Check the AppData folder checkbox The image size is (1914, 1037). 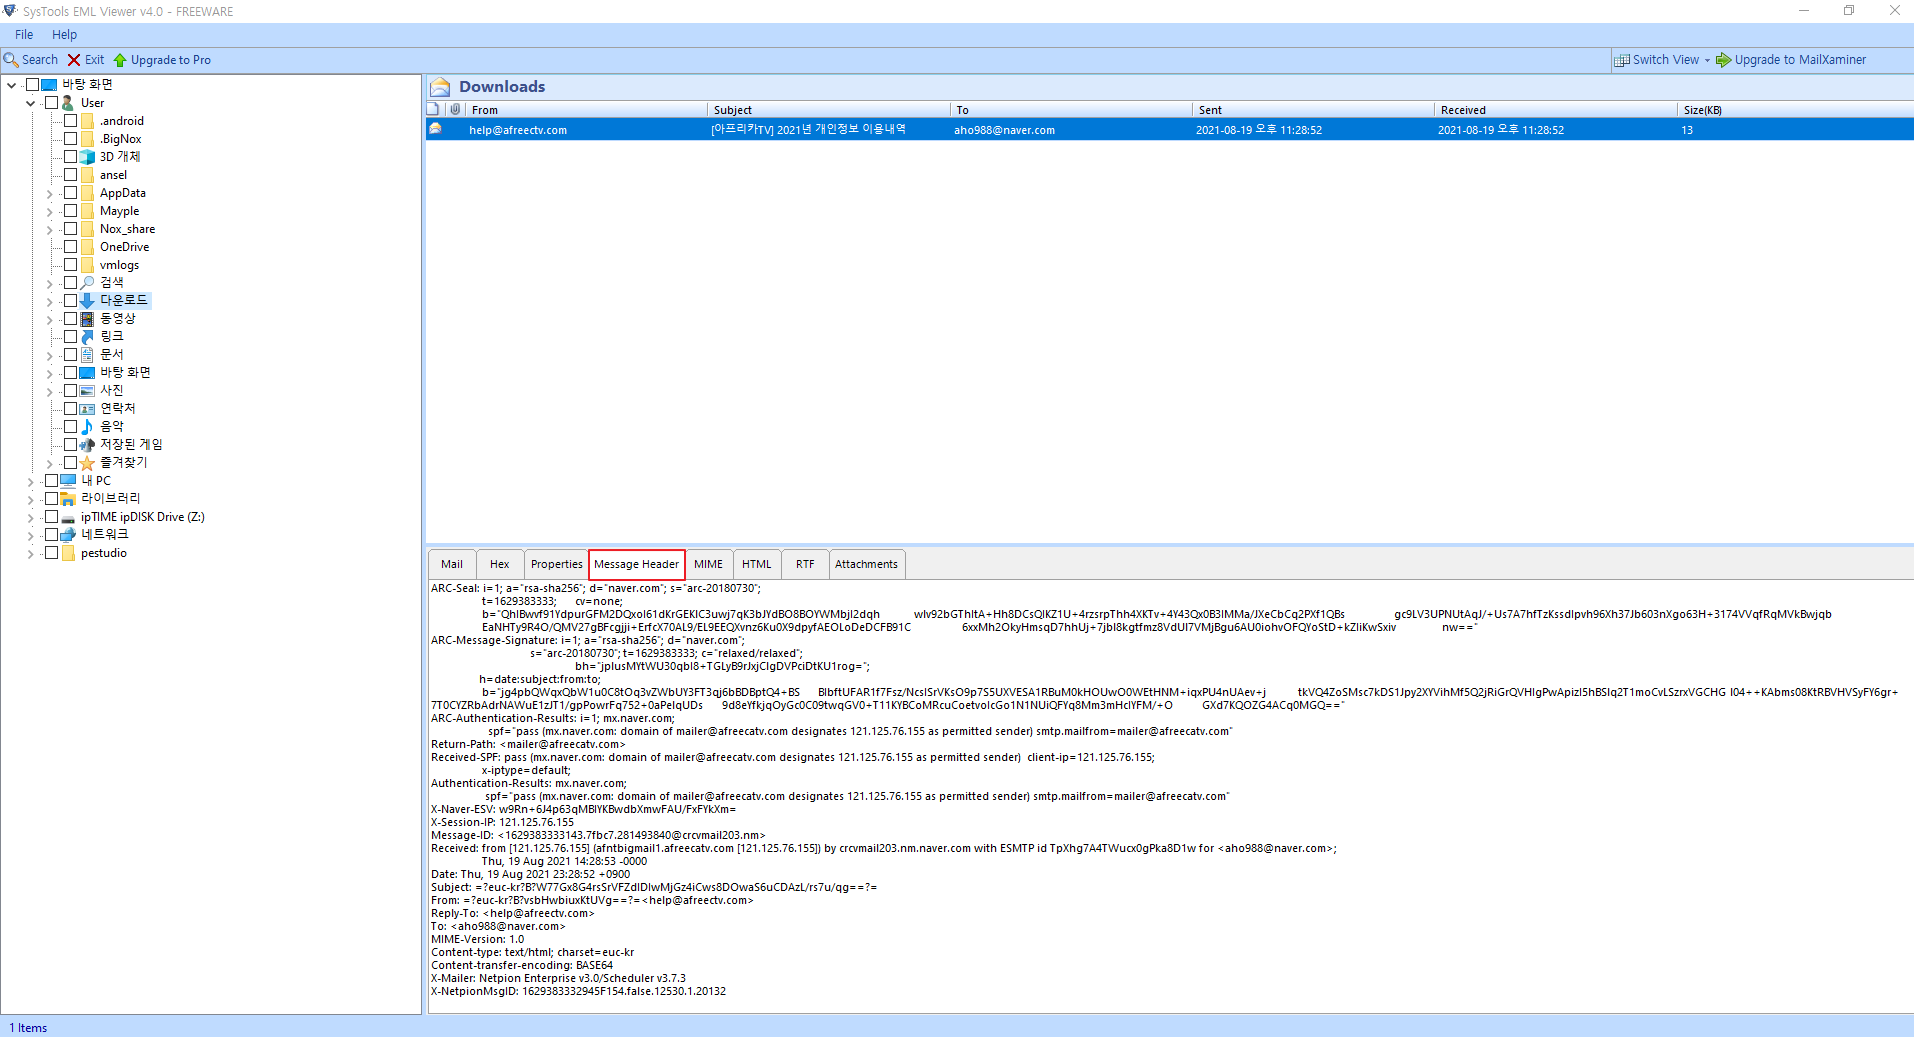coord(70,193)
